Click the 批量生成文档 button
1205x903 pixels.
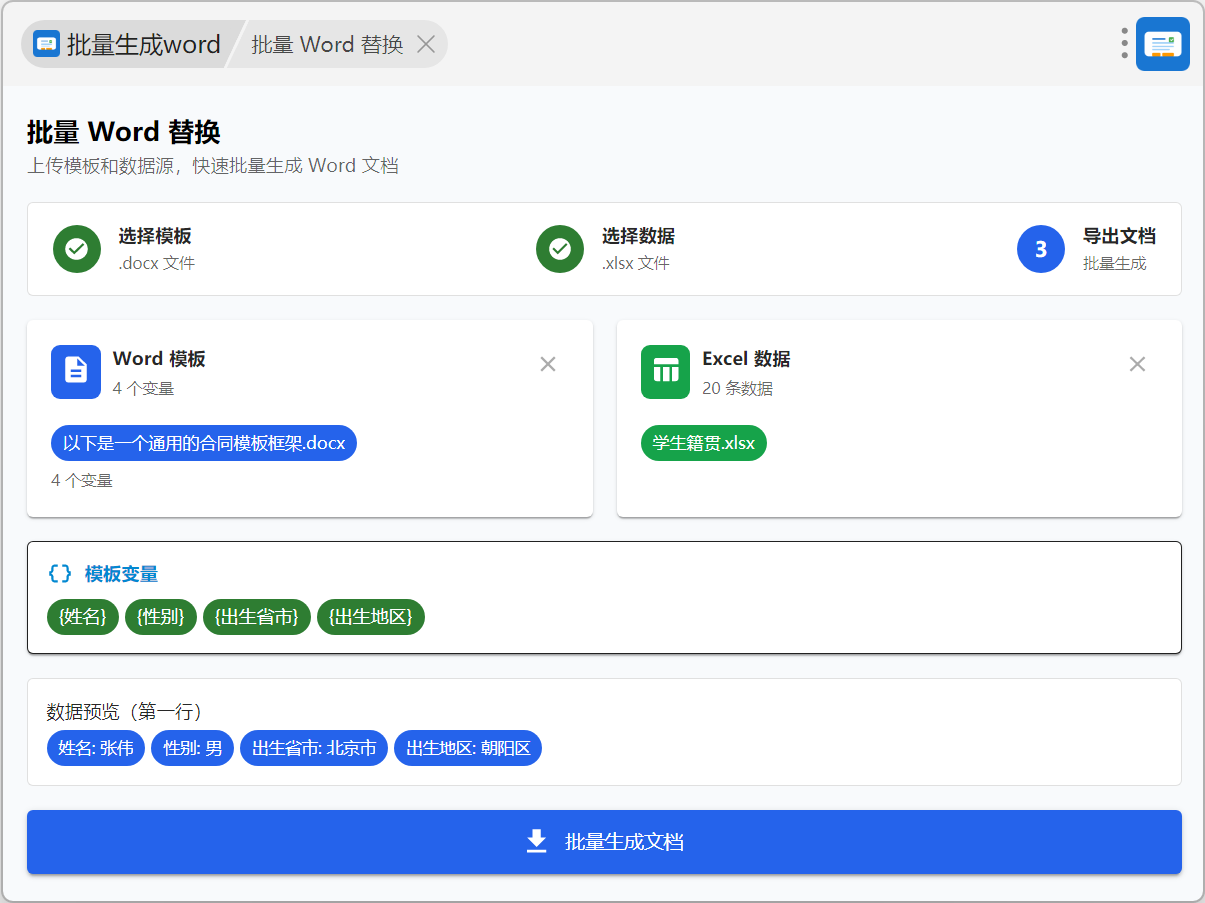[x=604, y=842]
